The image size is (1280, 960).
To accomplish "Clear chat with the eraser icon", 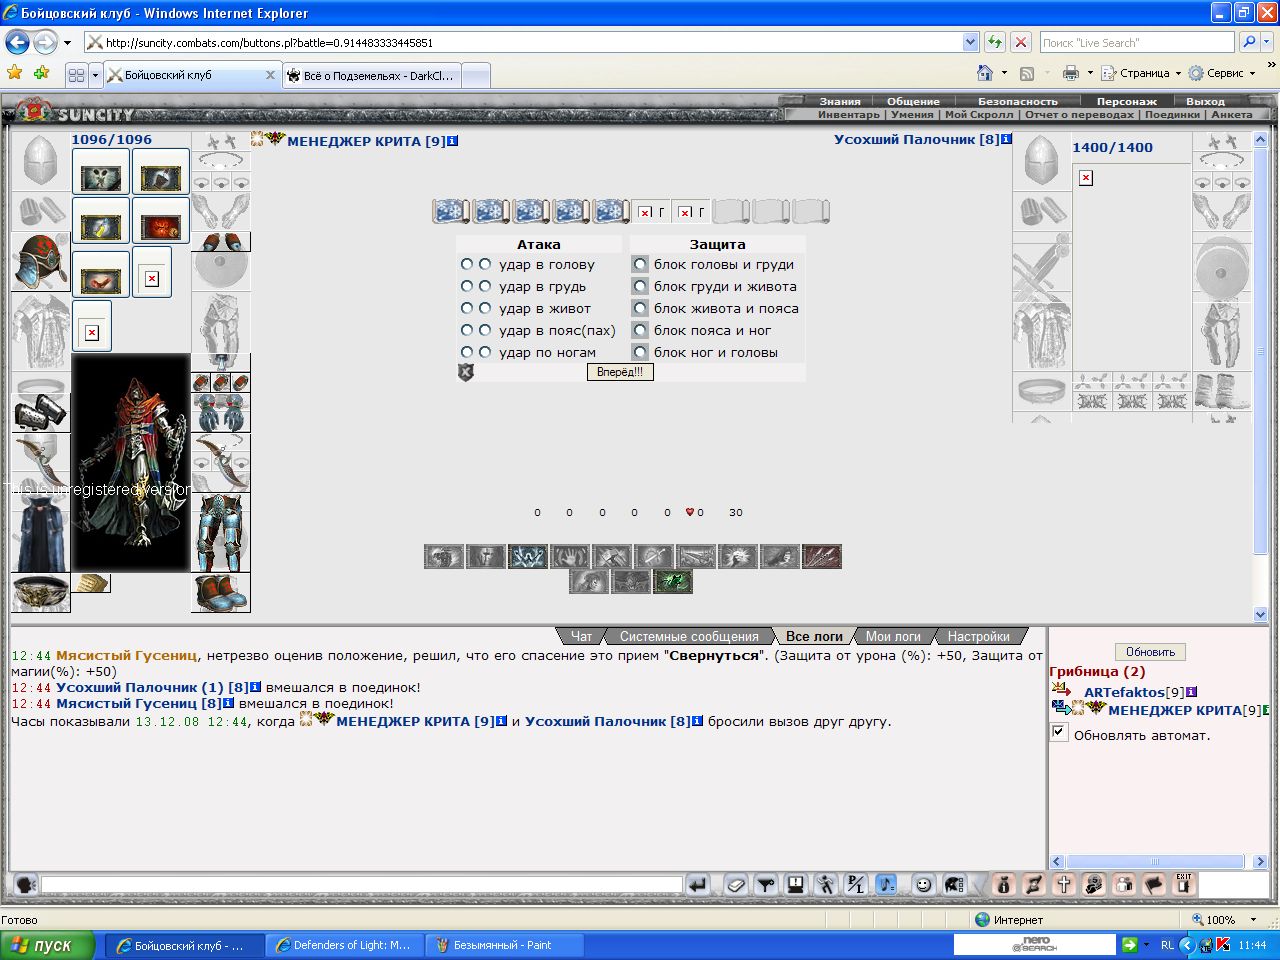I will tap(736, 885).
